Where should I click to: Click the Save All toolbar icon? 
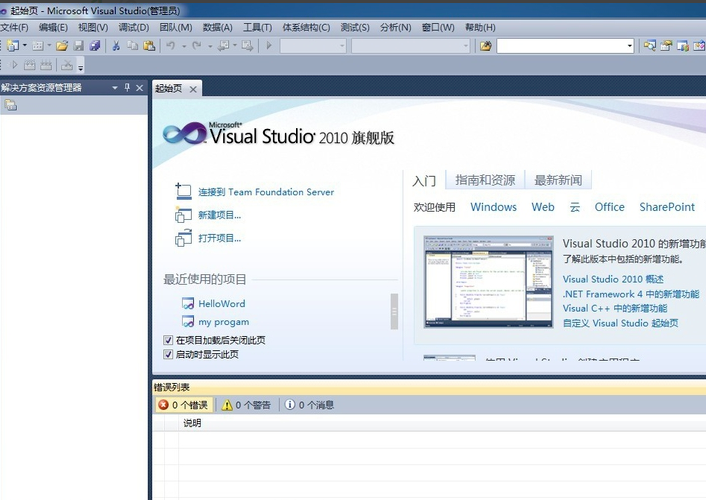(x=95, y=46)
